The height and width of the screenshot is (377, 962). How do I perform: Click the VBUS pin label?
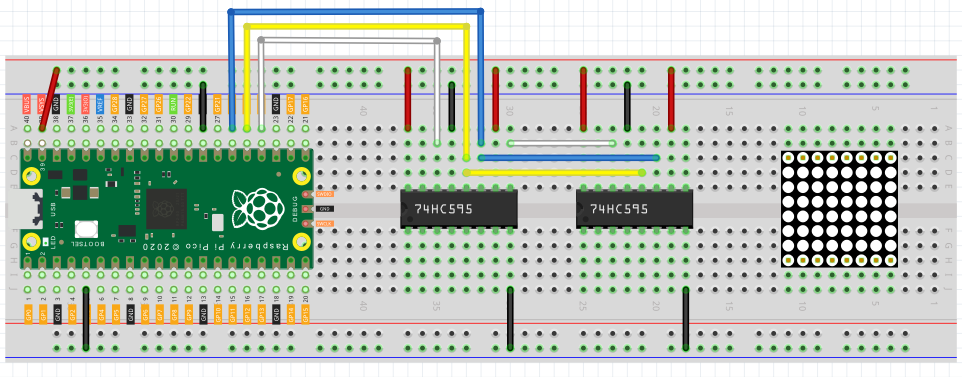pos(27,104)
